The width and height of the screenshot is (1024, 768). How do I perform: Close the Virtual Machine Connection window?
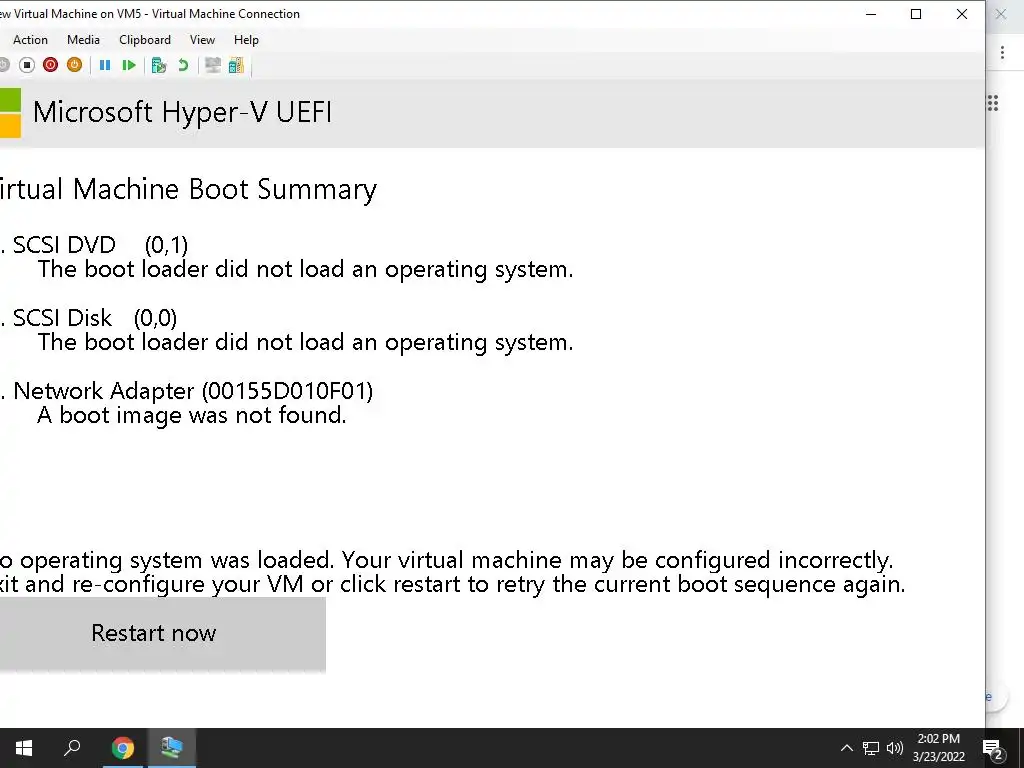coord(961,14)
